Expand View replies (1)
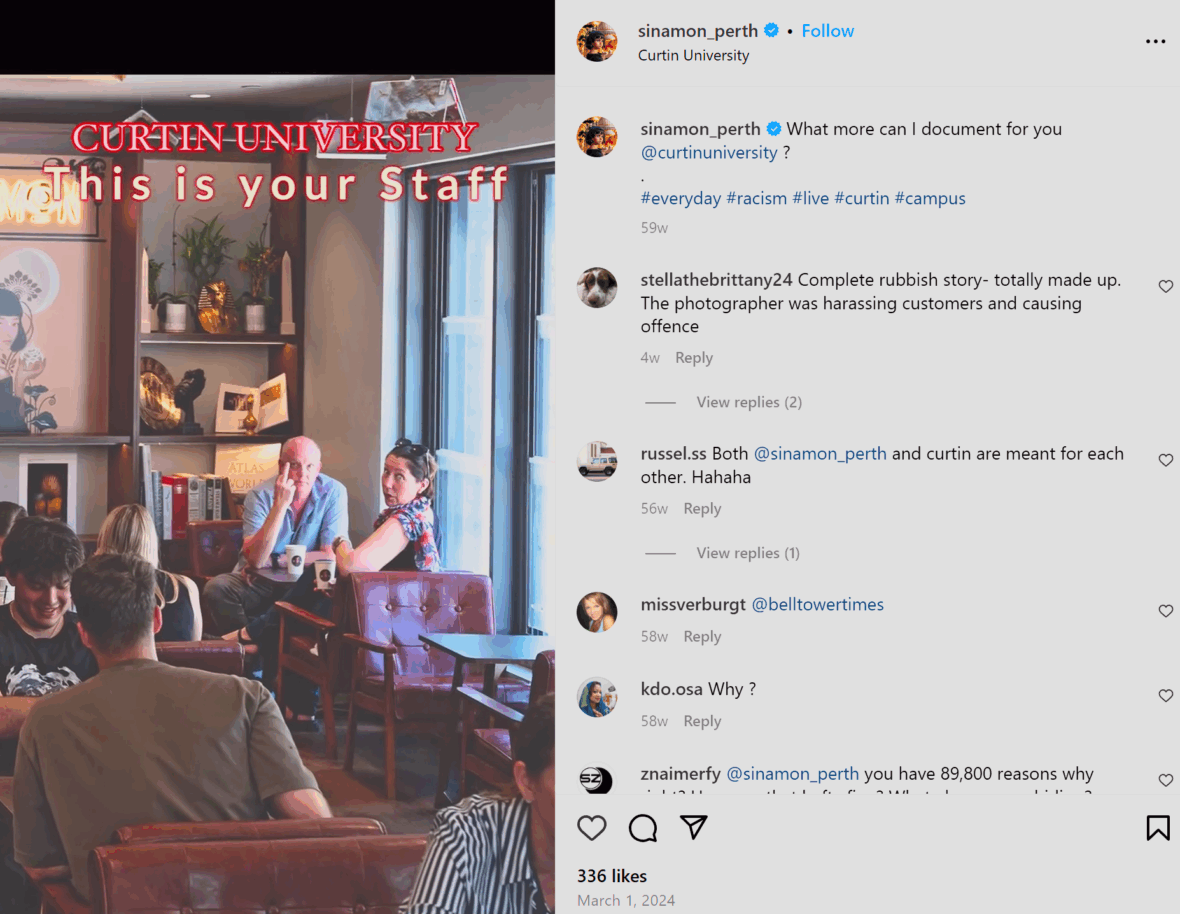The image size is (1180, 914). tap(748, 553)
